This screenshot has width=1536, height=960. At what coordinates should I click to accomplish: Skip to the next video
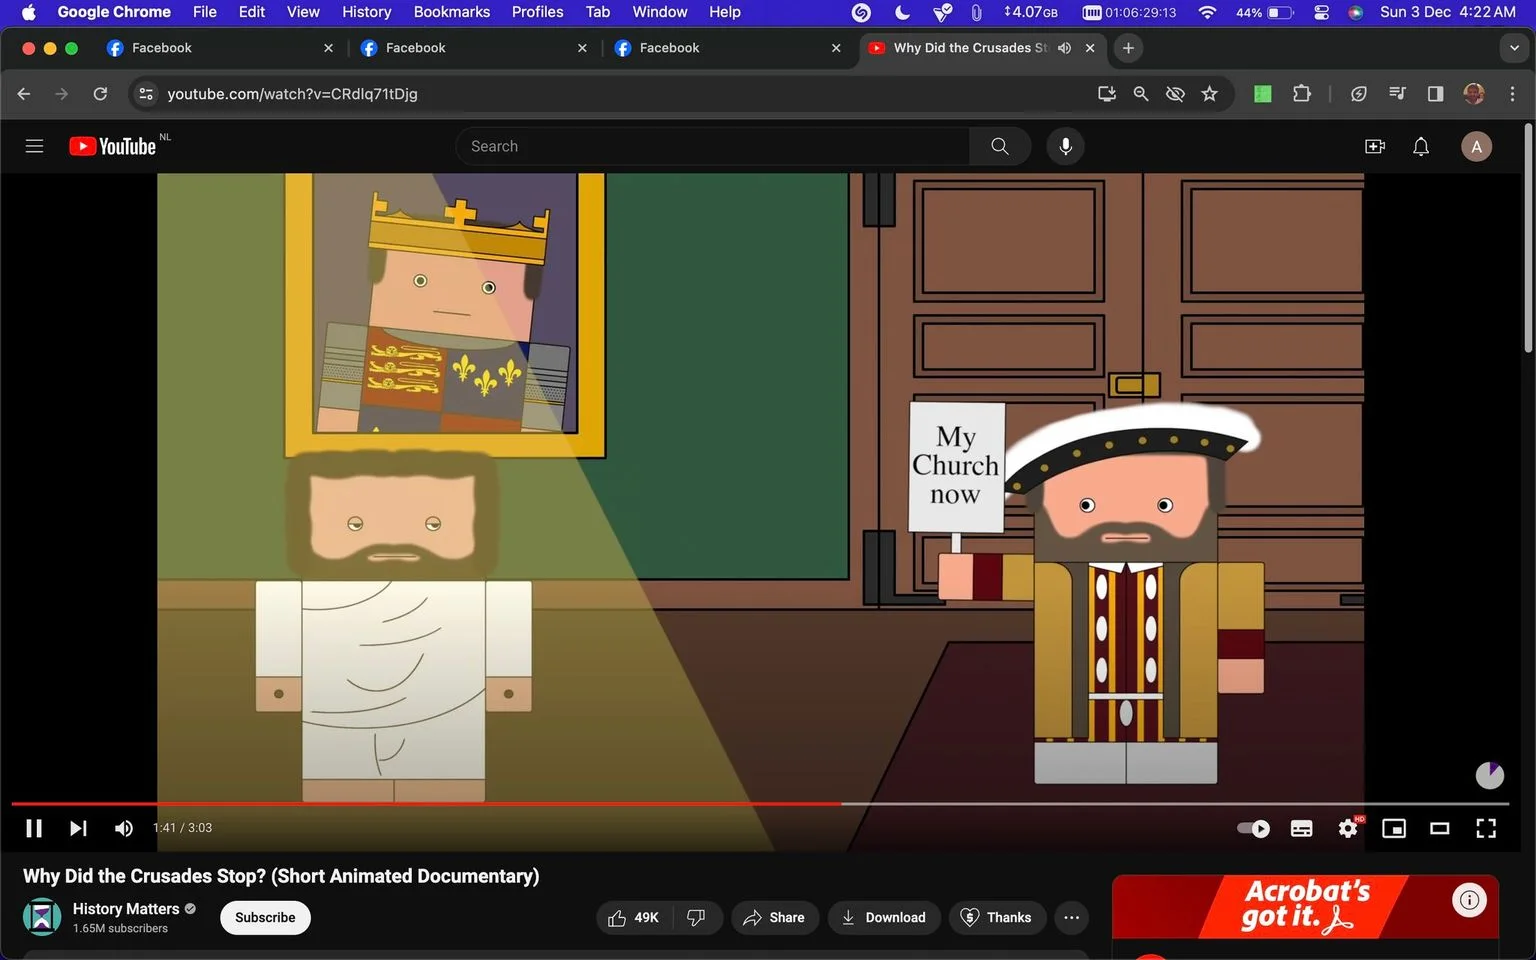click(78, 828)
